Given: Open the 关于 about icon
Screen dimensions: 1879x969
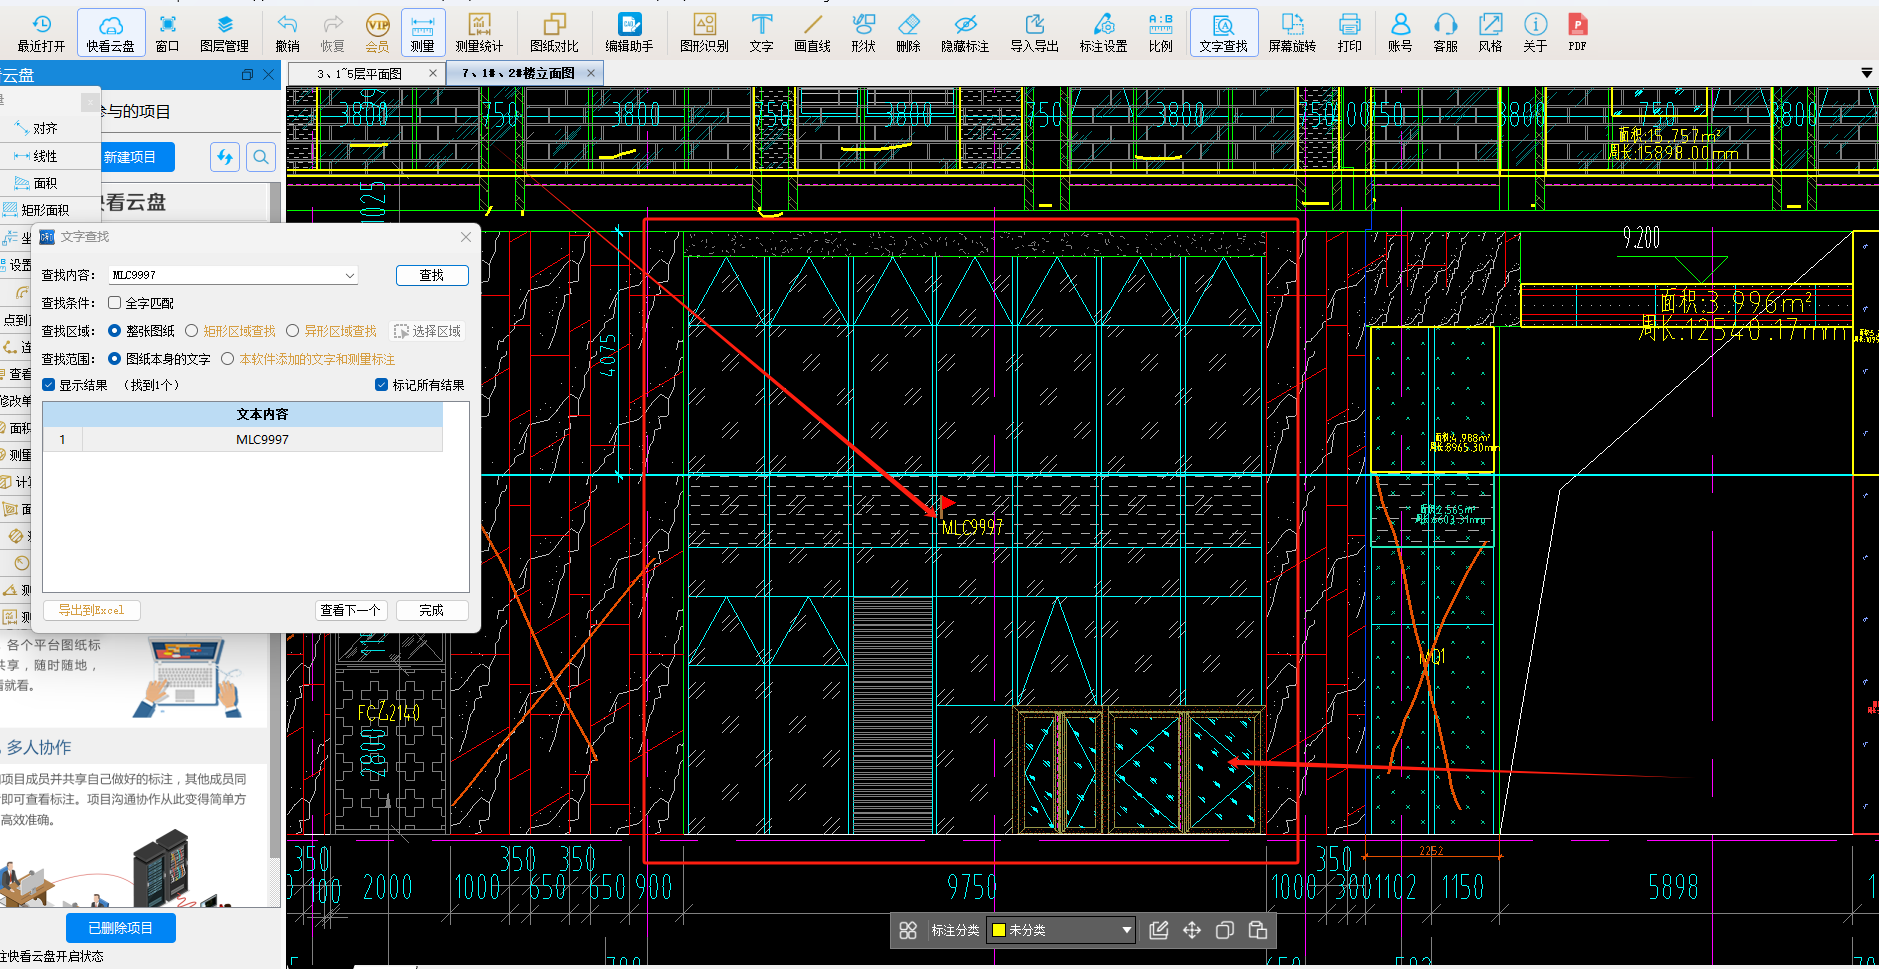Looking at the screenshot, I should coord(1536,33).
